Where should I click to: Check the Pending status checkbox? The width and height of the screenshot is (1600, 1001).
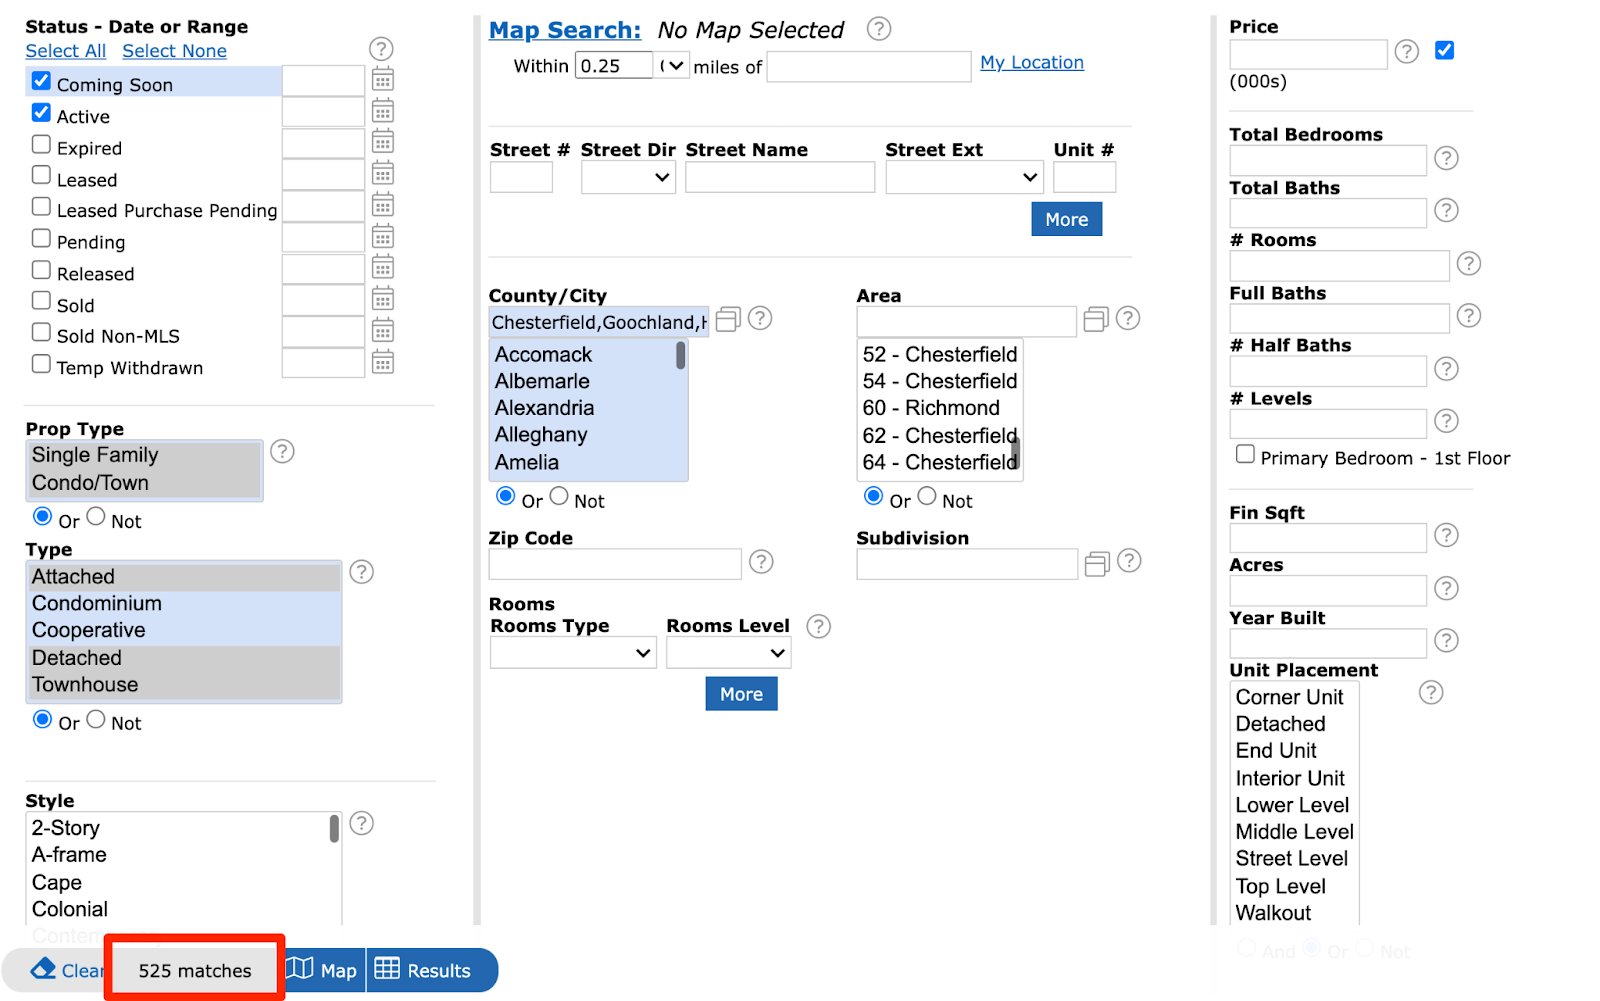pos(41,238)
